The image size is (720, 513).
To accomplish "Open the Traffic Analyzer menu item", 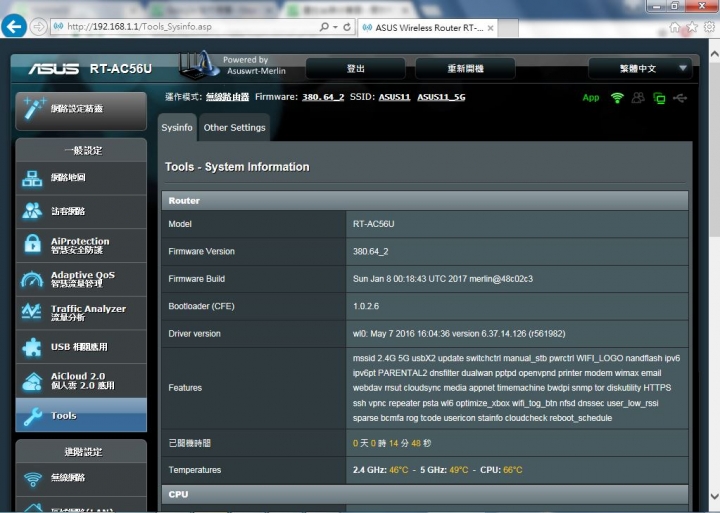I will click(x=81, y=313).
